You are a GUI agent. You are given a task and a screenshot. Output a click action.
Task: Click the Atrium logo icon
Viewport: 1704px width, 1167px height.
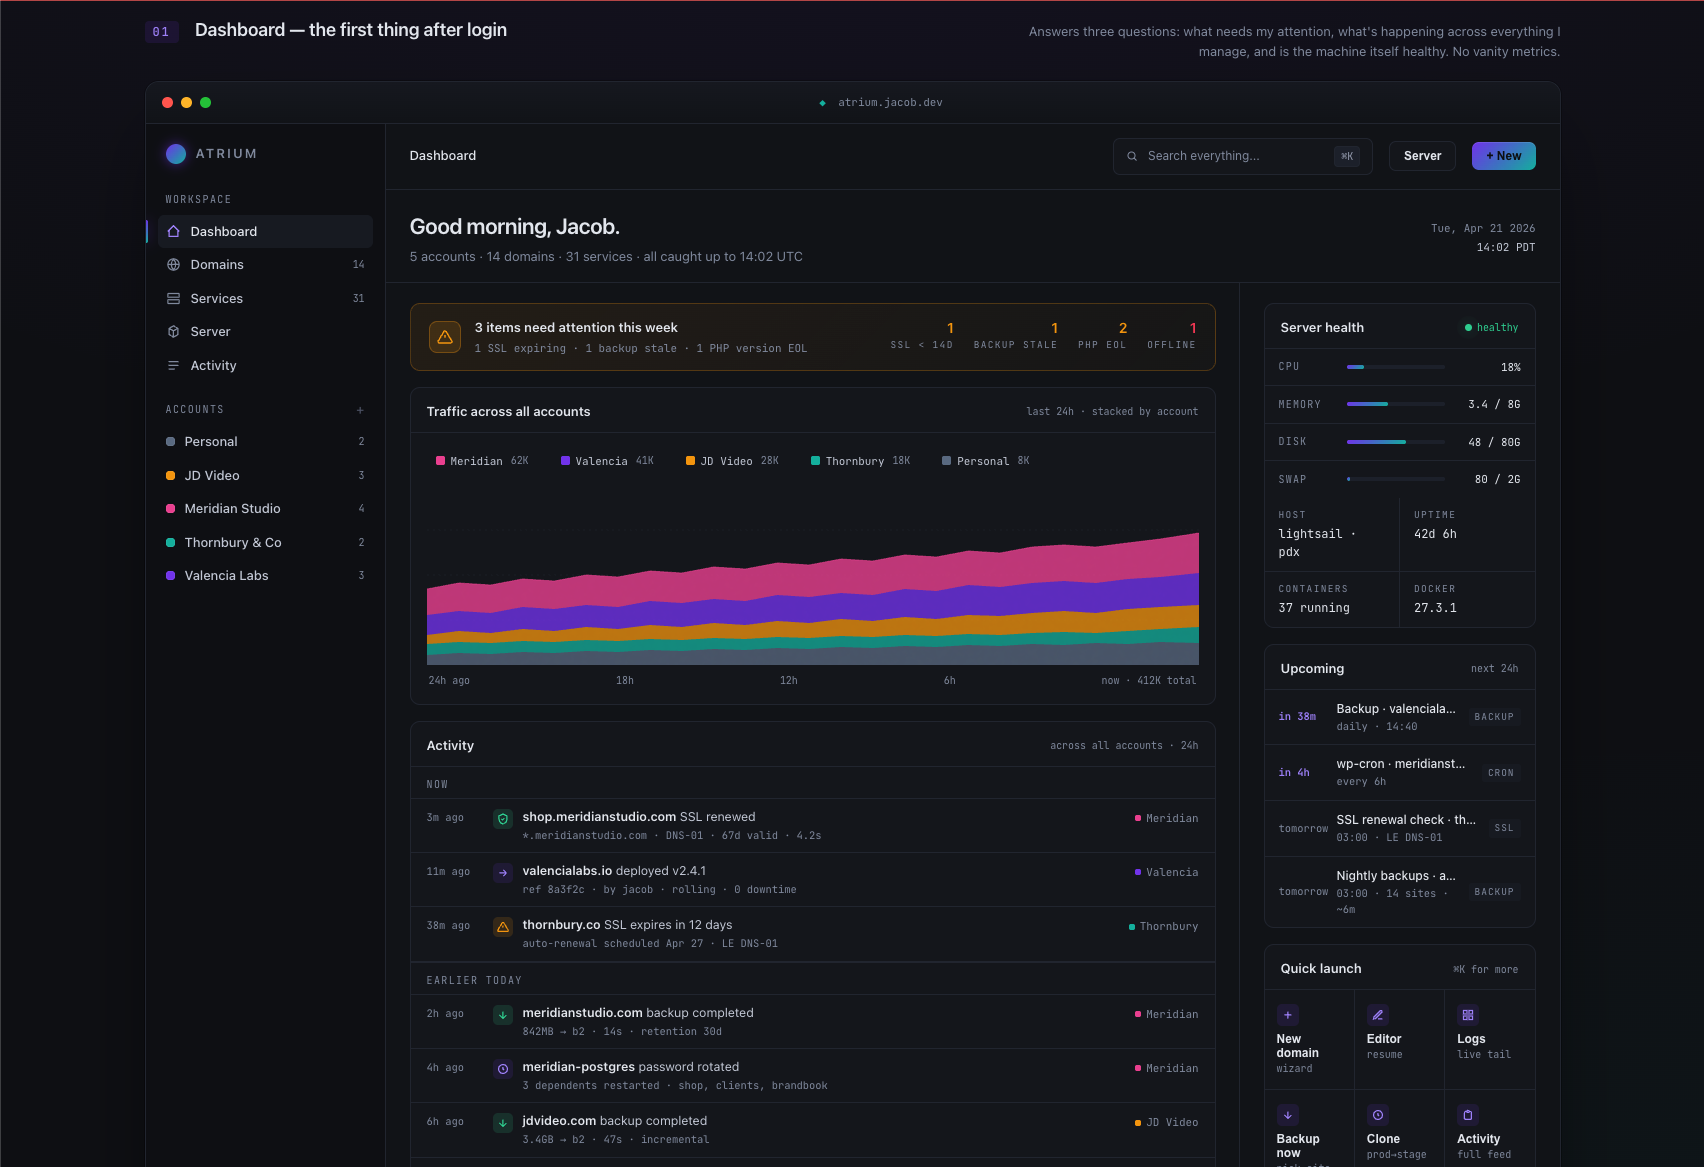[x=176, y=154]
